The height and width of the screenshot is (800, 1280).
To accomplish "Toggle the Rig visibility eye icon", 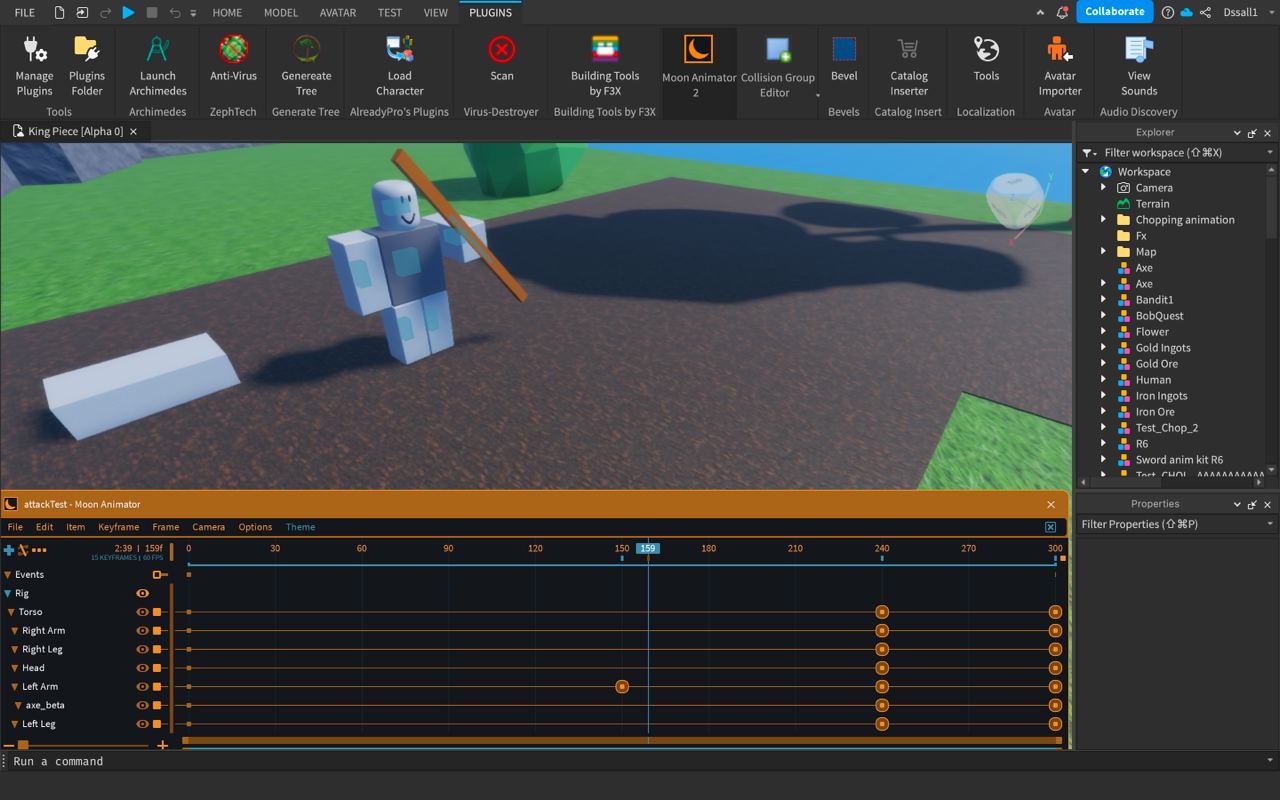I will (142, 594).
